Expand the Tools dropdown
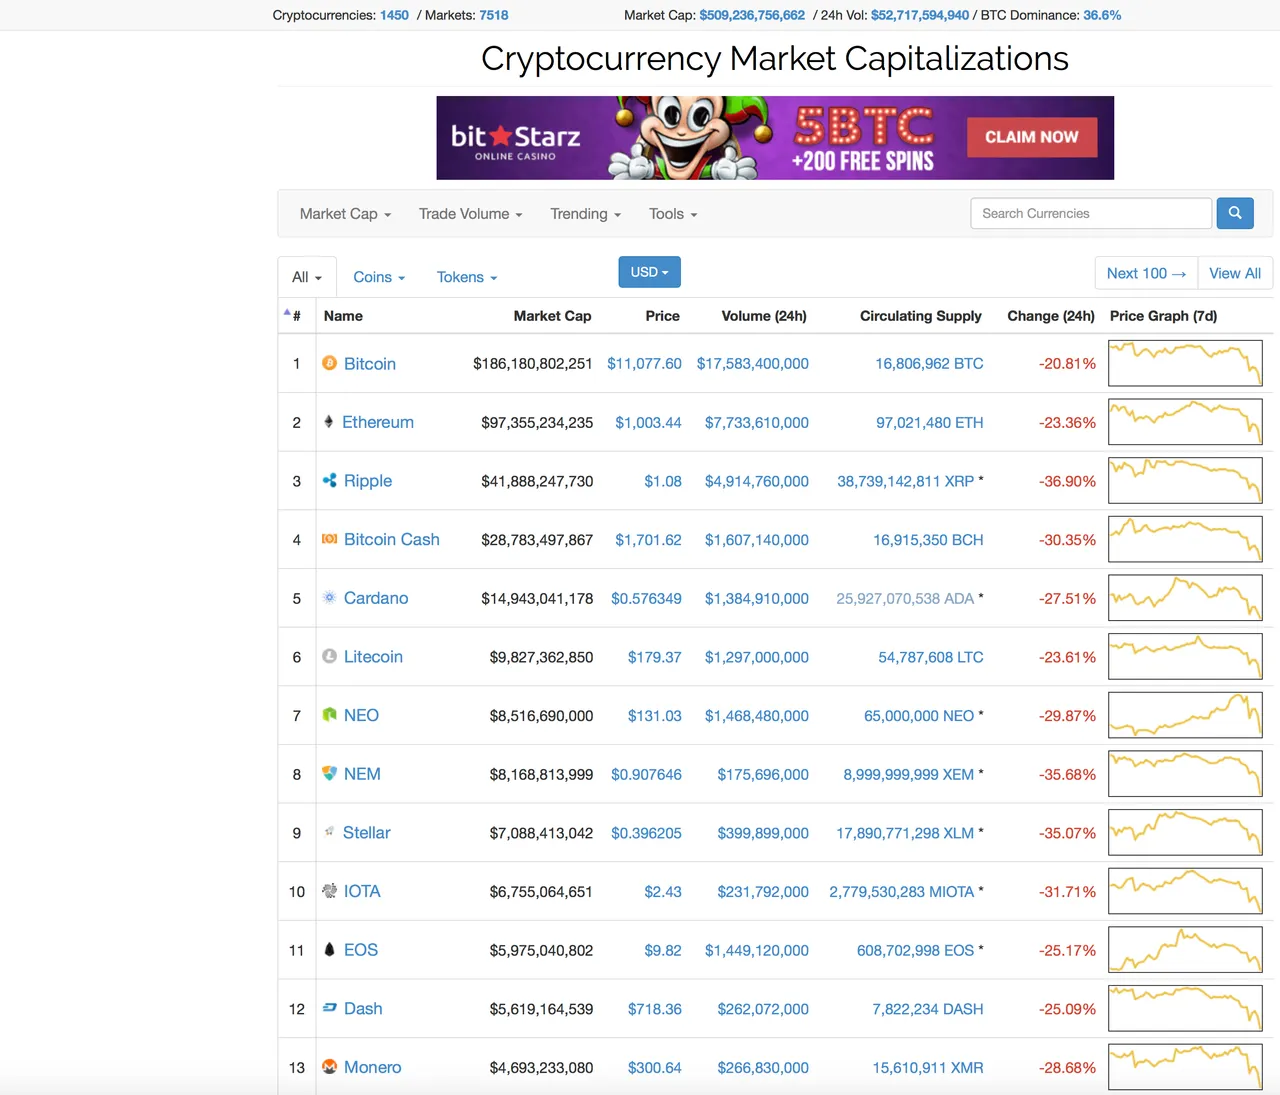 click(673, 214)
